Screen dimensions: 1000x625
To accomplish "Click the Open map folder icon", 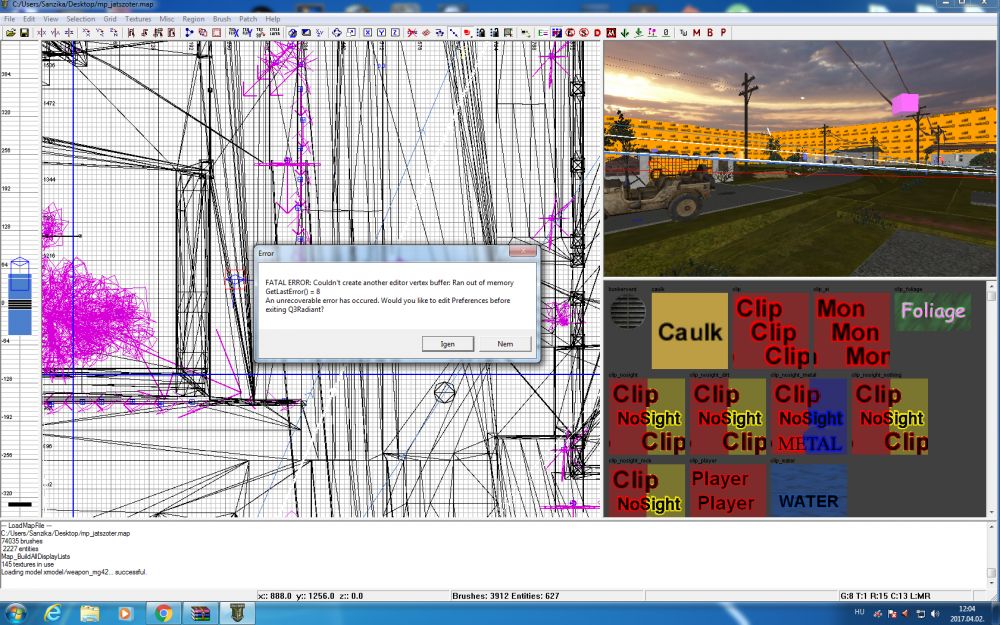I will click(11, 32).
